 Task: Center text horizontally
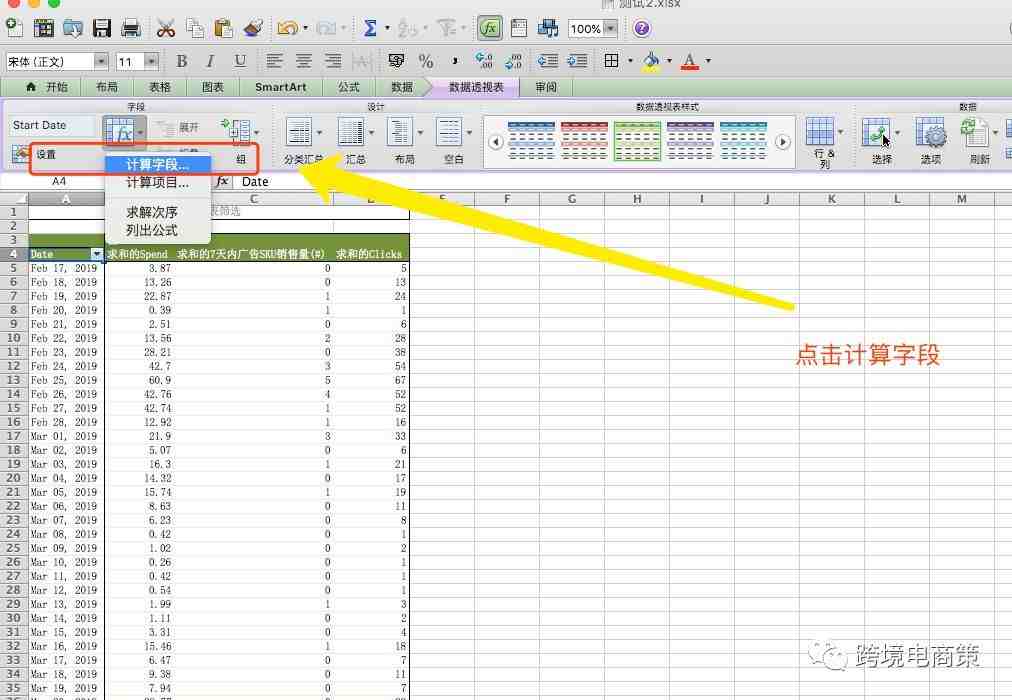303,61
